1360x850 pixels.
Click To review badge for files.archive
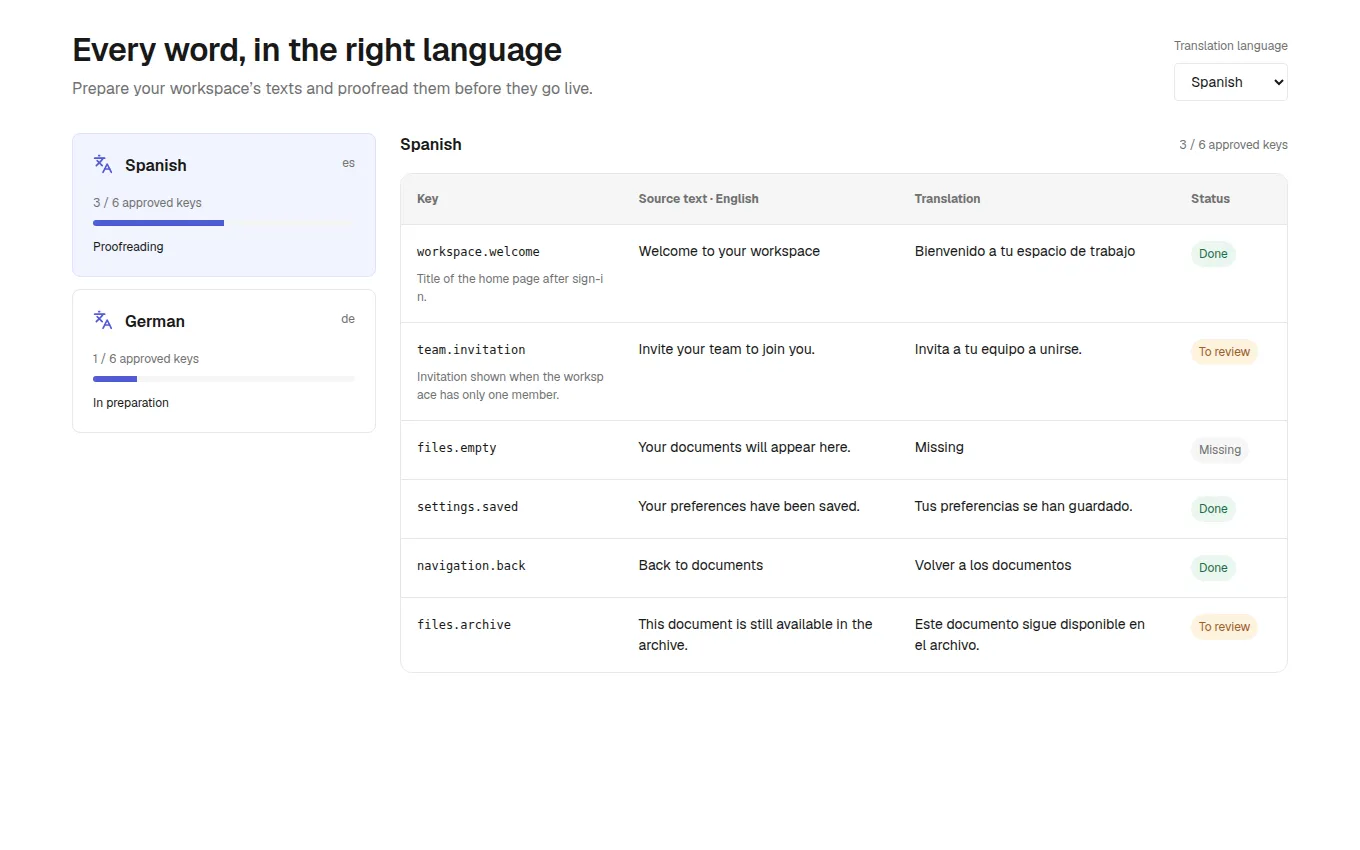click(1224, 627)
